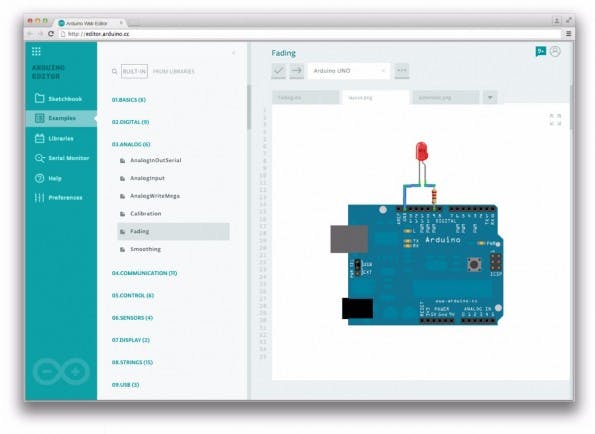
Task: Expand the 08.STRINGS category
Action: click(x=132, y=363)
